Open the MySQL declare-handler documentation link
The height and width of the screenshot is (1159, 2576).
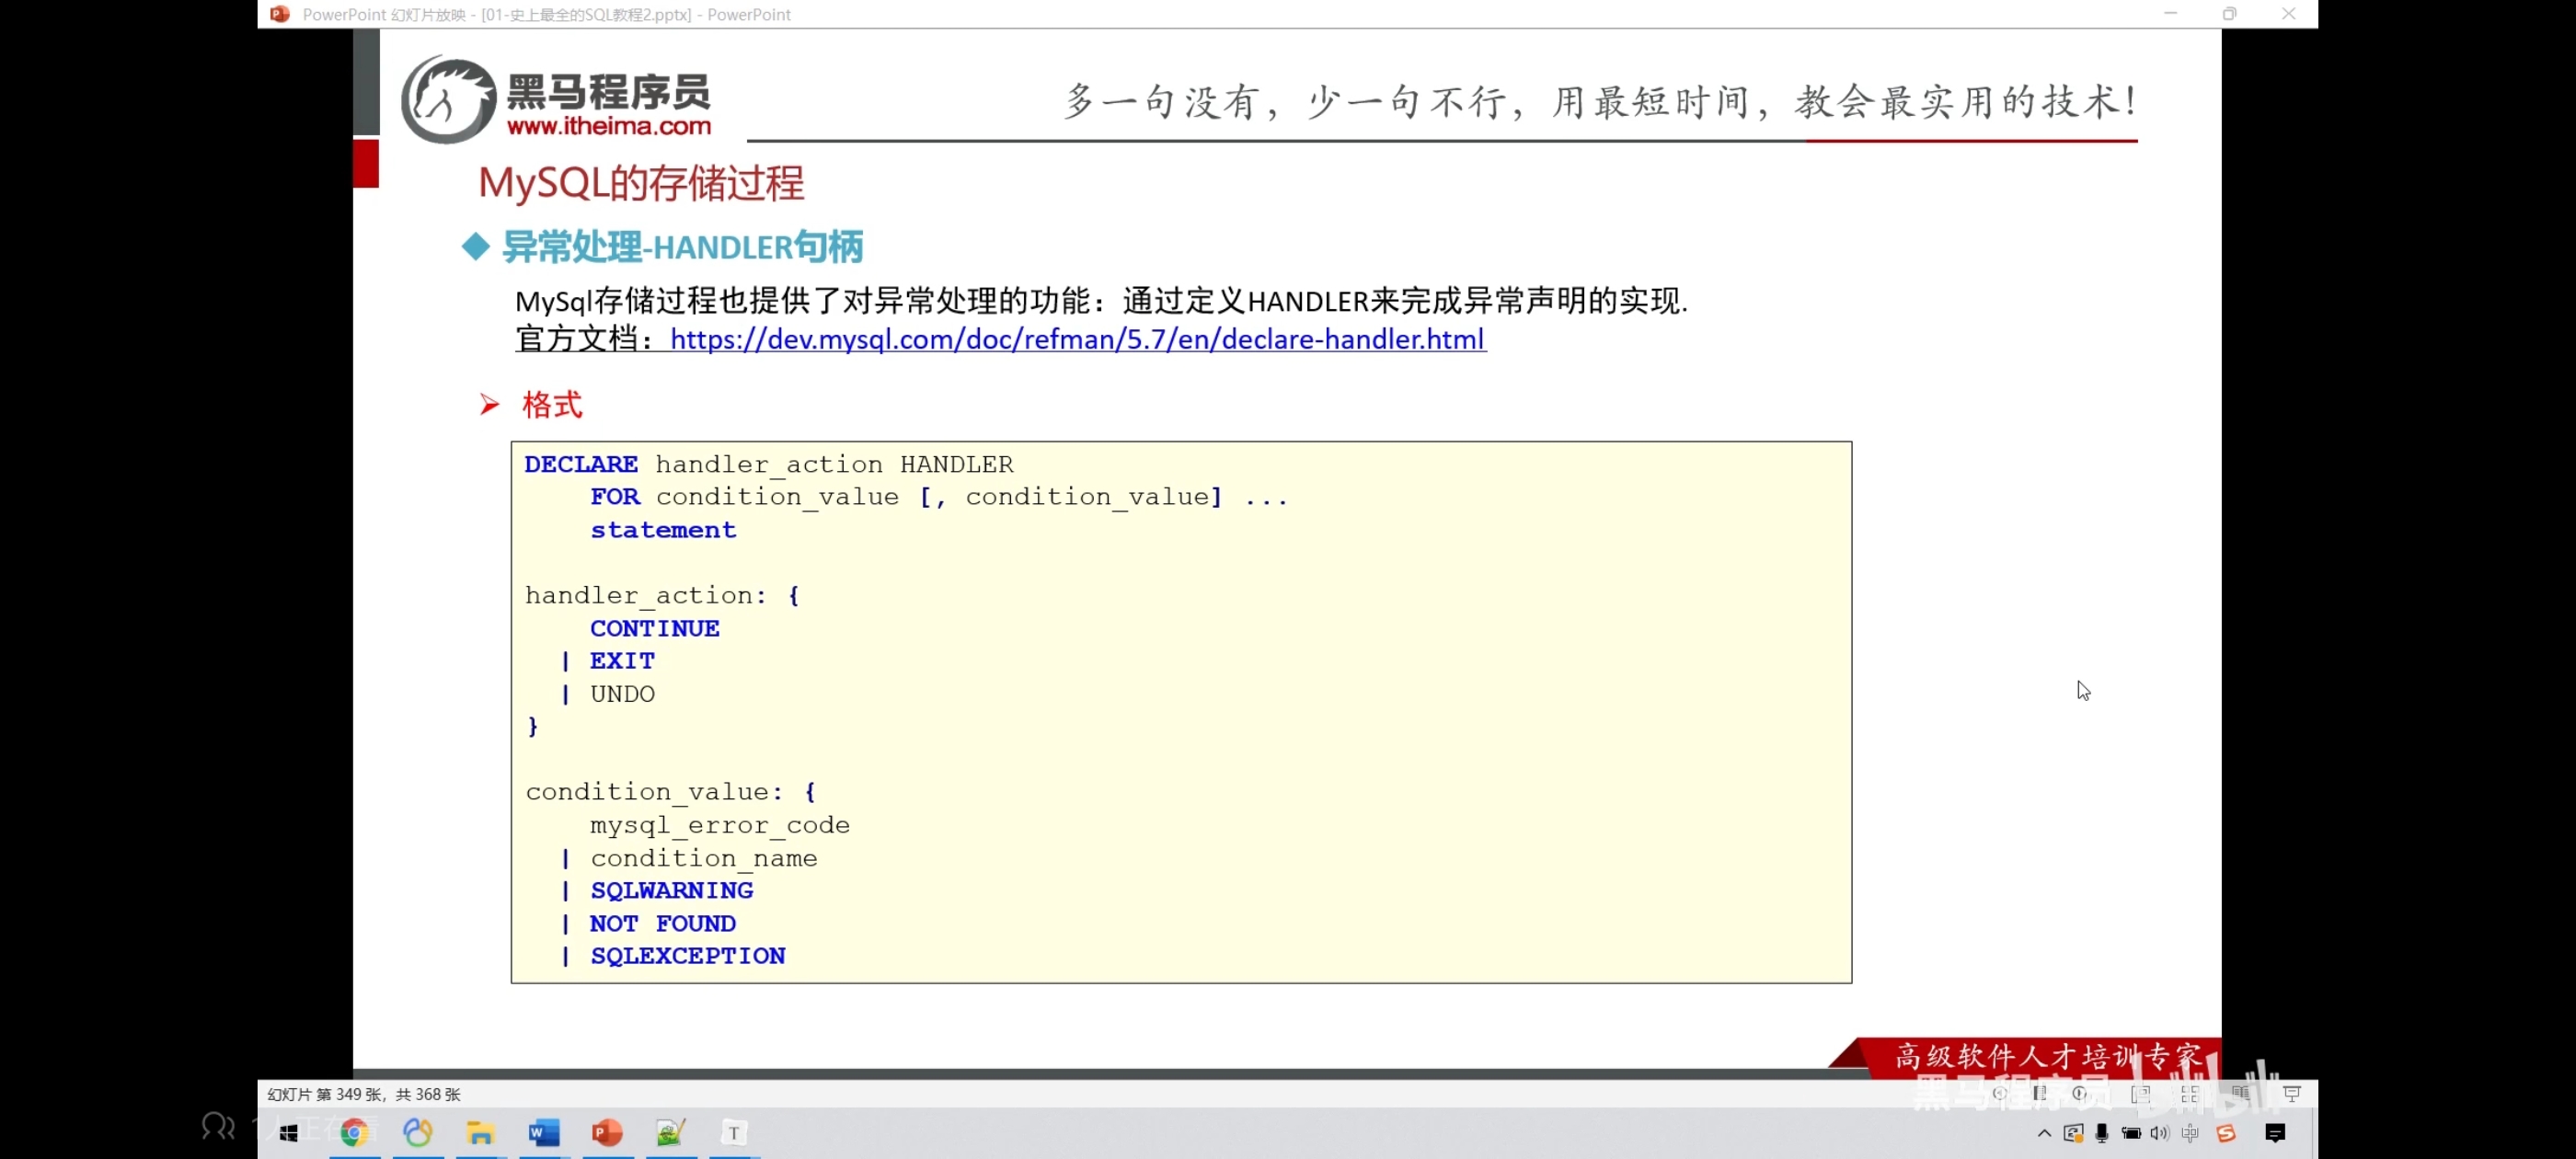click(x=1077, y=340)
